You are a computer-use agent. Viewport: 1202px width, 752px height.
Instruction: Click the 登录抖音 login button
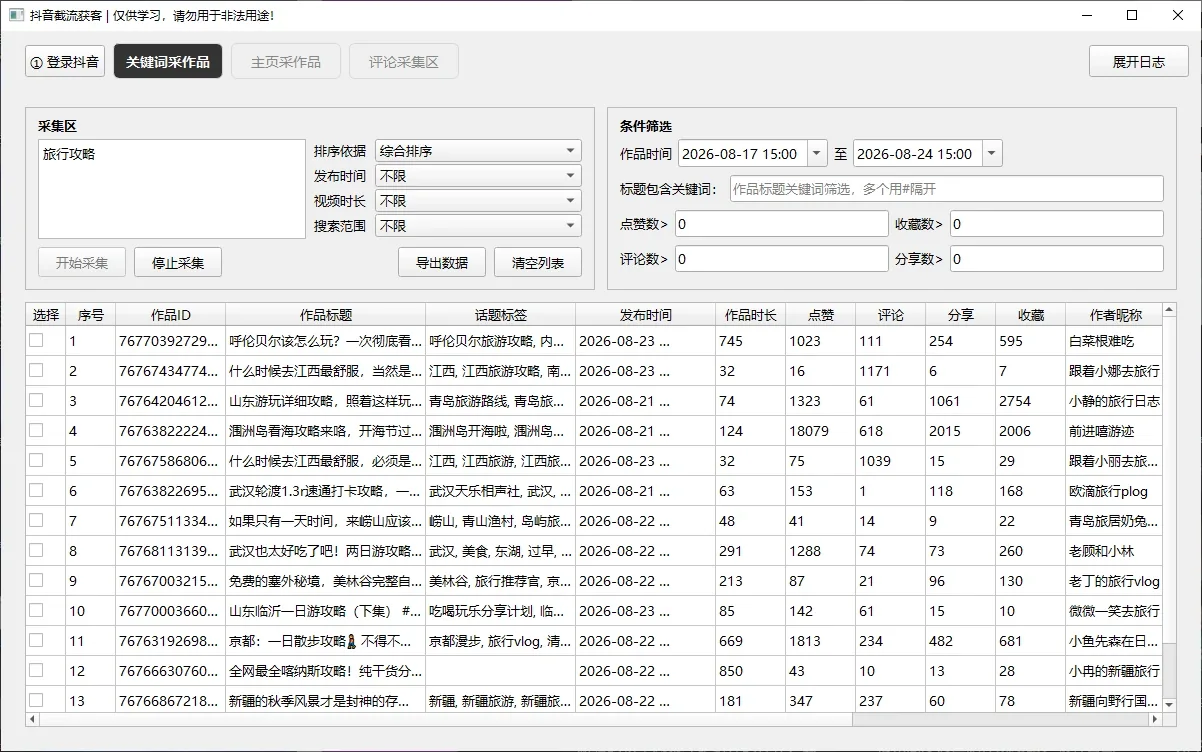click(x=65, y=62)
